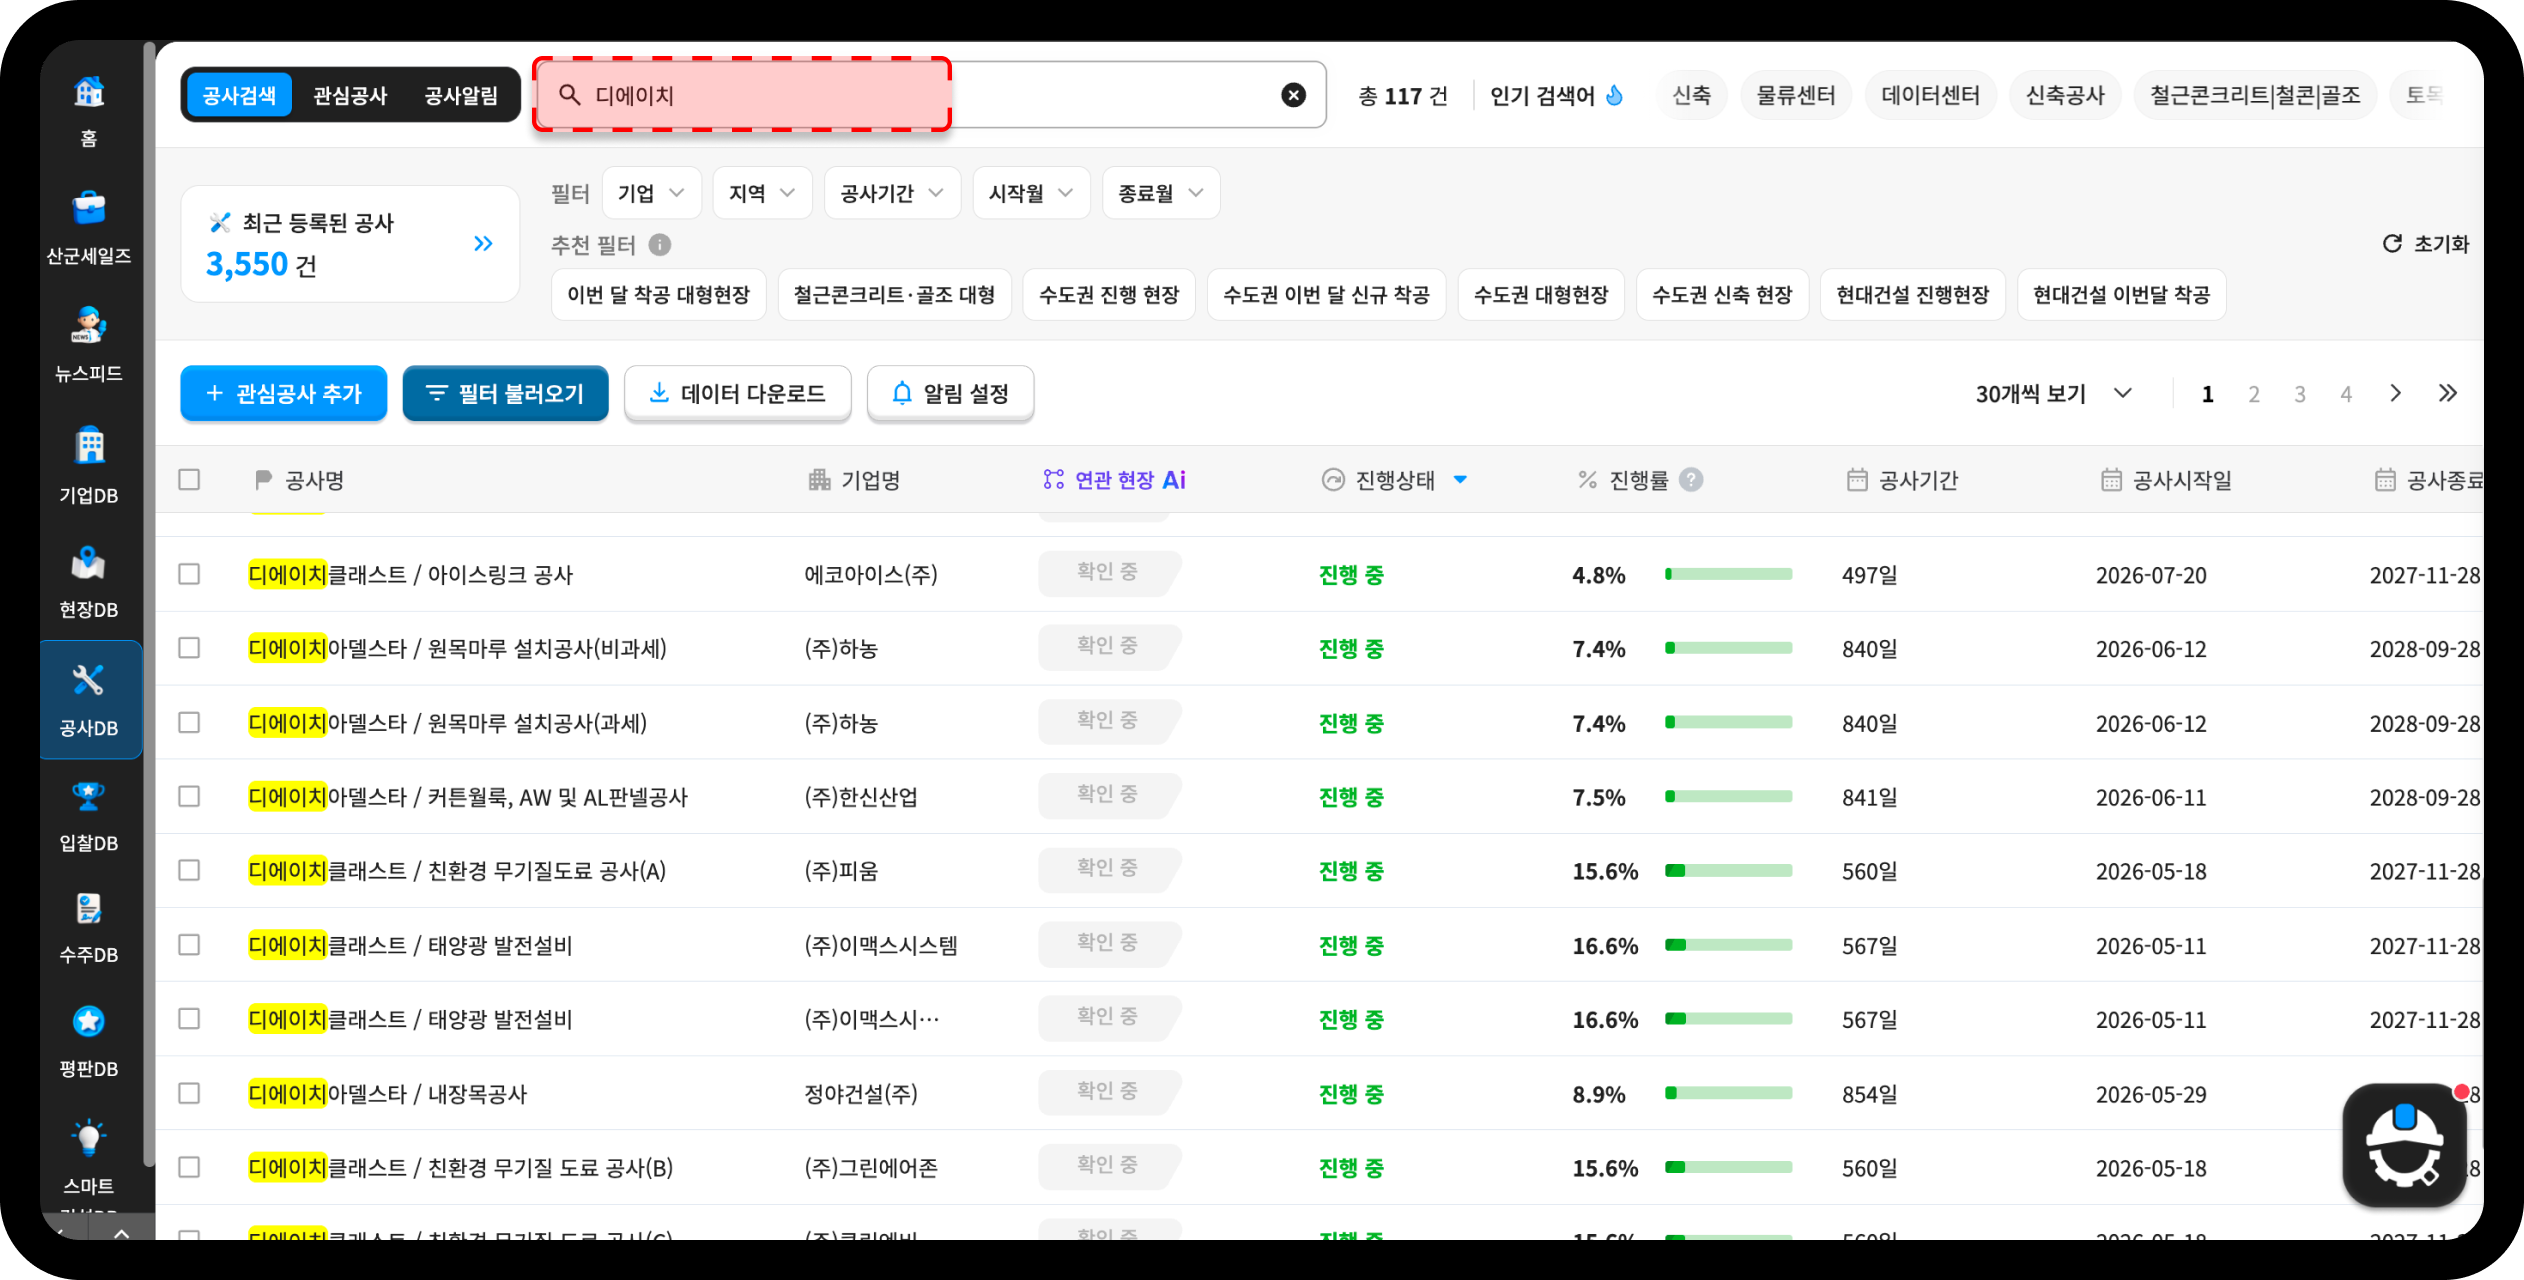Sort by 진행상태 arrow
The width and height of the screenshot is (2524, 1280).
pos(1460,480)
